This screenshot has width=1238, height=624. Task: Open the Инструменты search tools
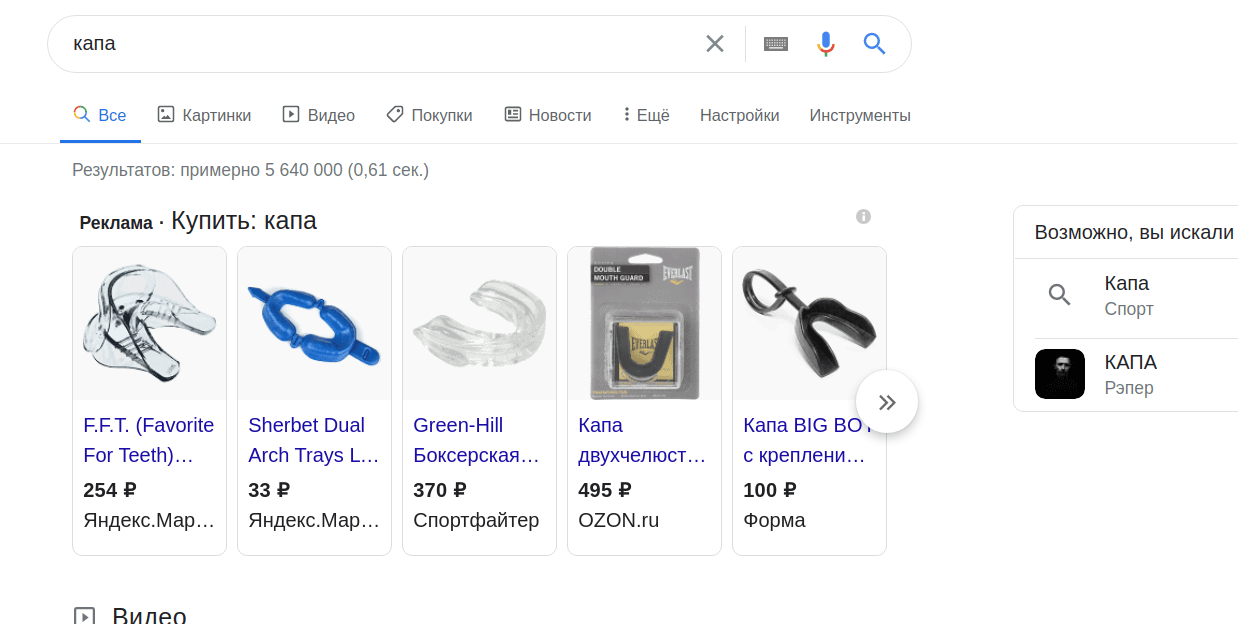click(860, 115)
